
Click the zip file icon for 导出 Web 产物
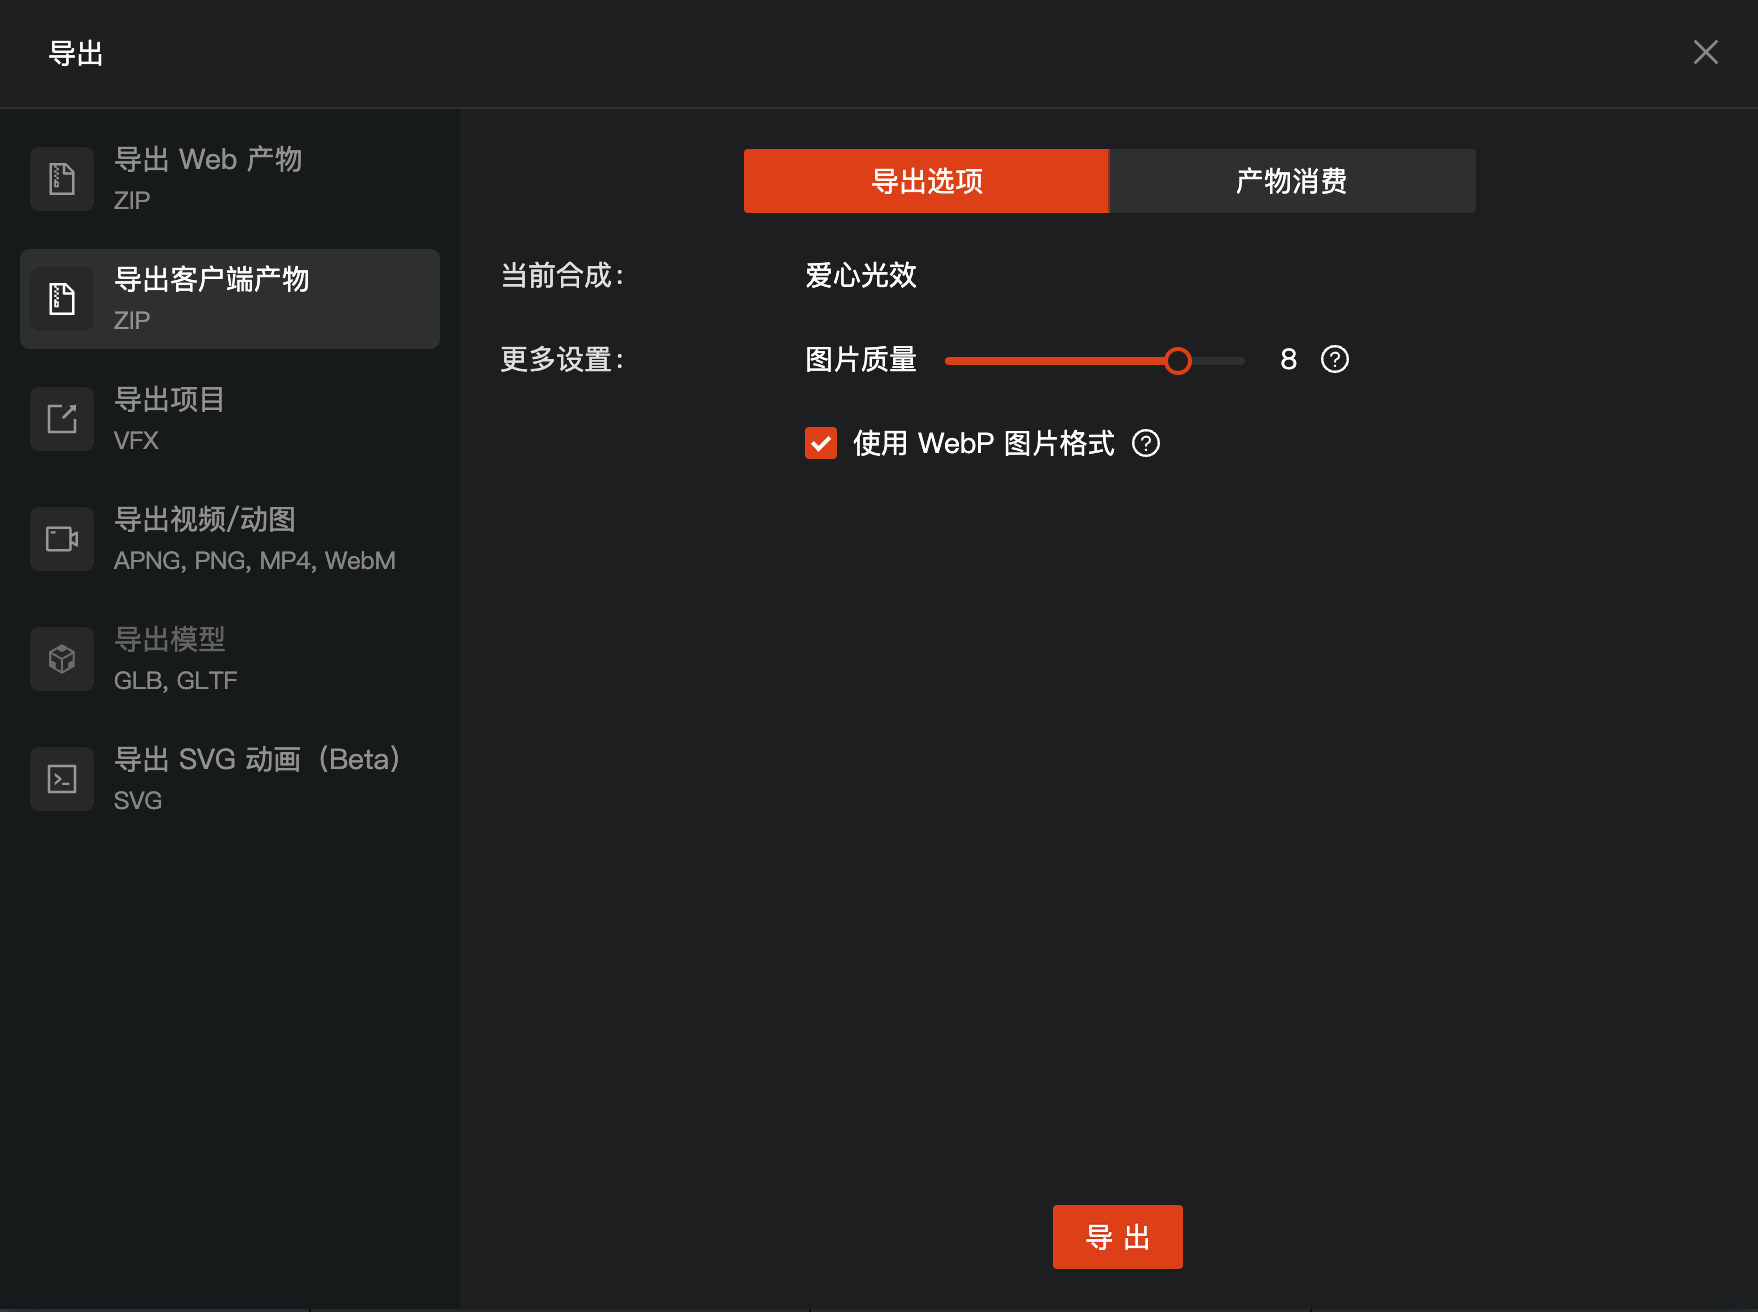pos(62,179)
